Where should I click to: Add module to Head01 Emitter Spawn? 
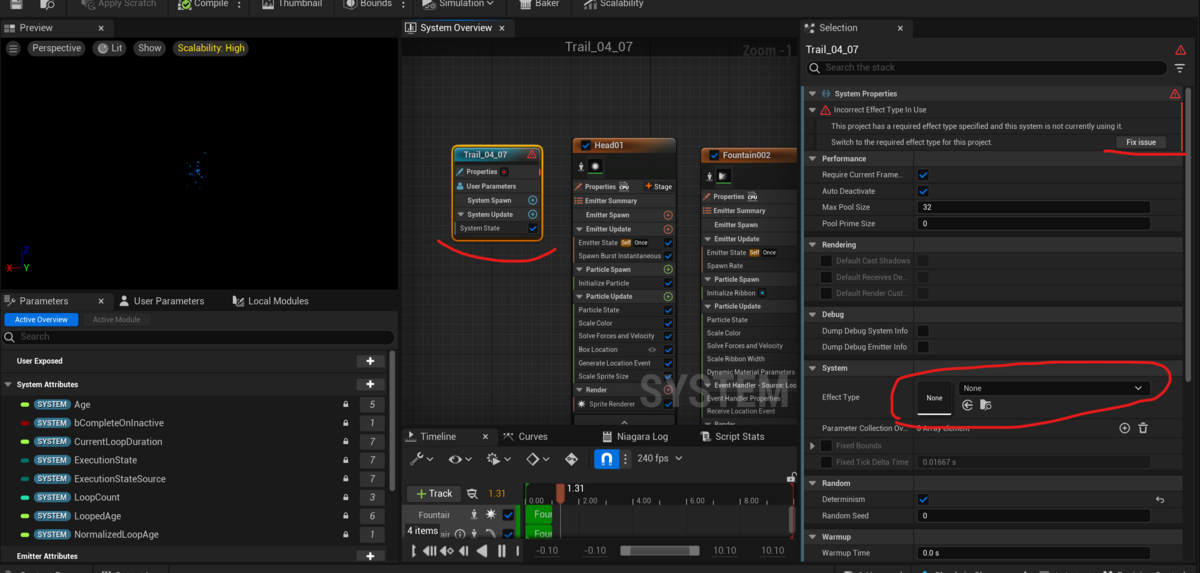(668, 215)
